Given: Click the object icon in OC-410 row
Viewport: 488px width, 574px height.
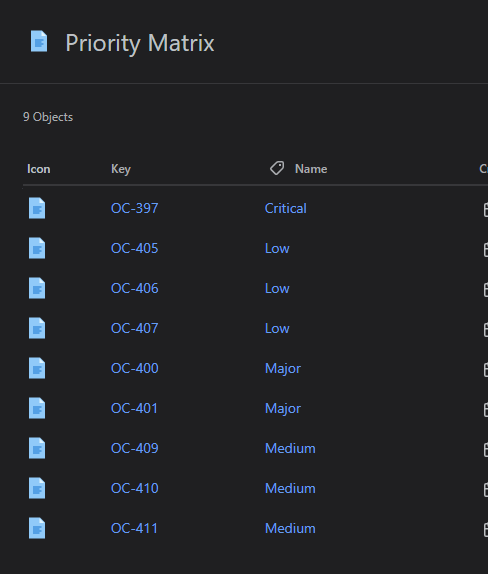Looking at the screenshot, I should (37, 488).
